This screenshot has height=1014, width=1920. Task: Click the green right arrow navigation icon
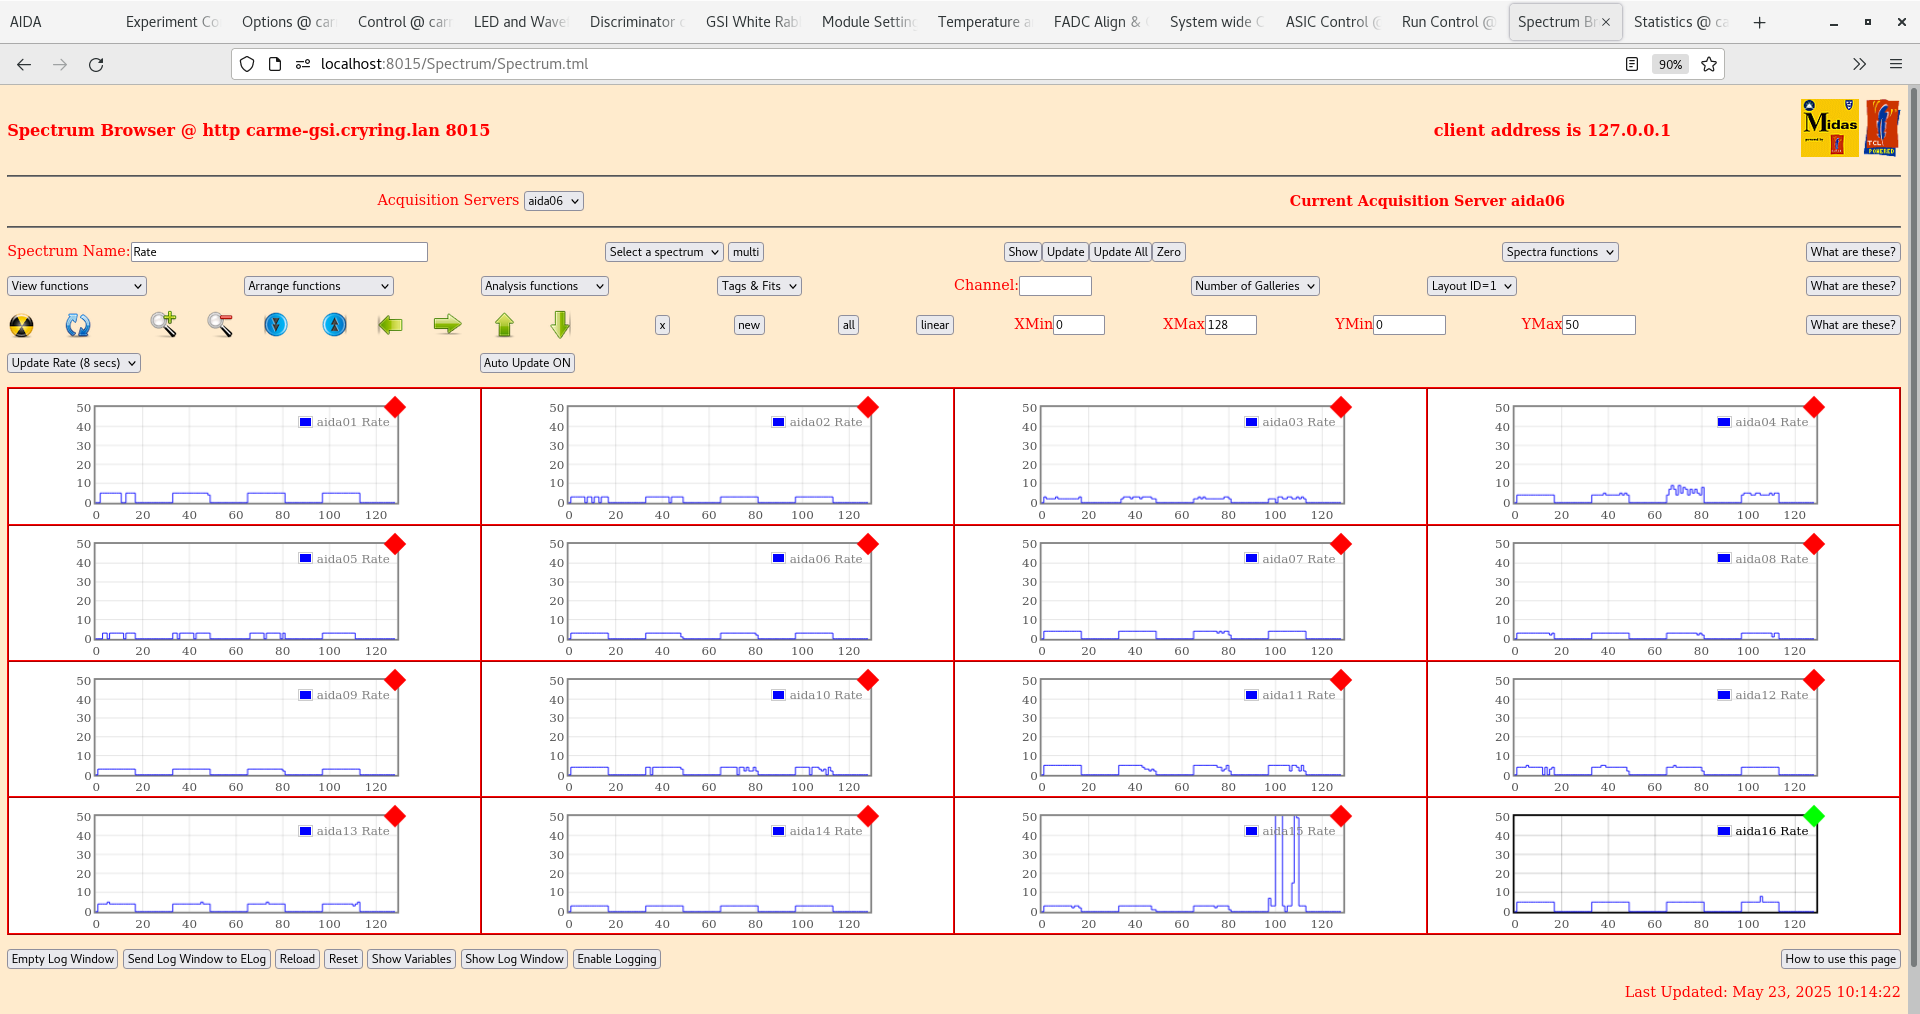pos(447,325)
